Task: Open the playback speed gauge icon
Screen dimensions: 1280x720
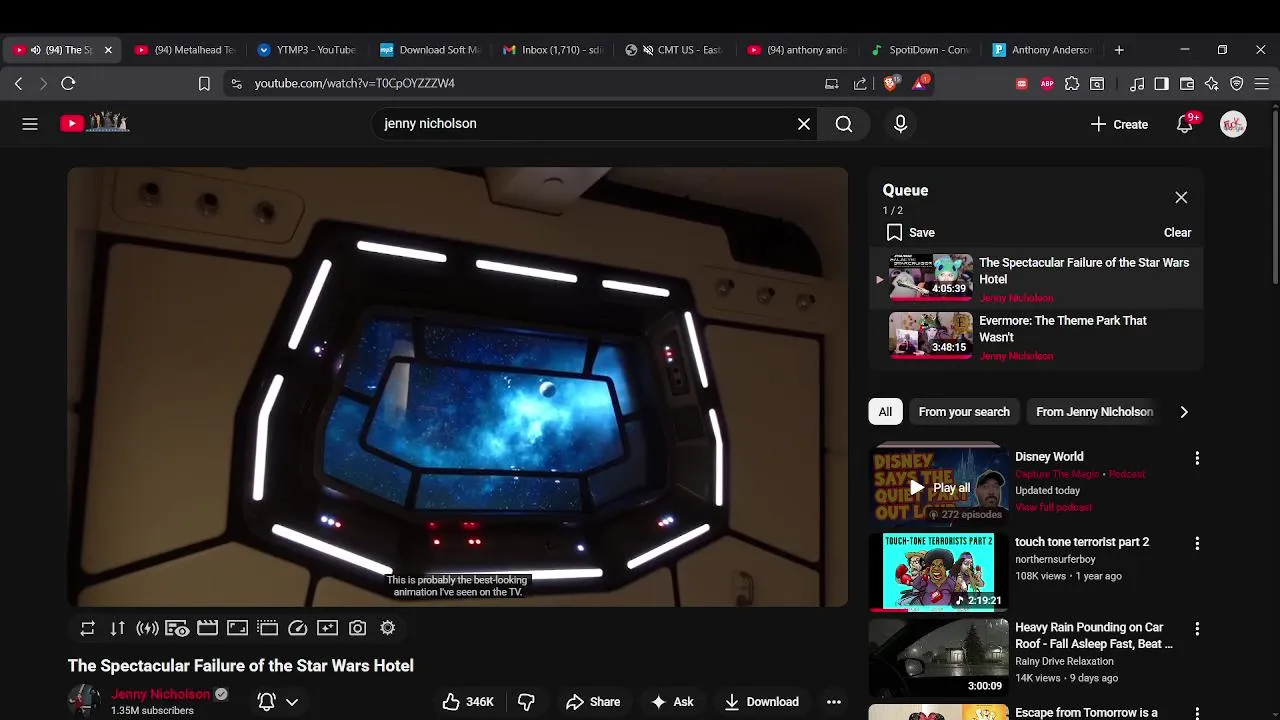Action: (297, 628)
